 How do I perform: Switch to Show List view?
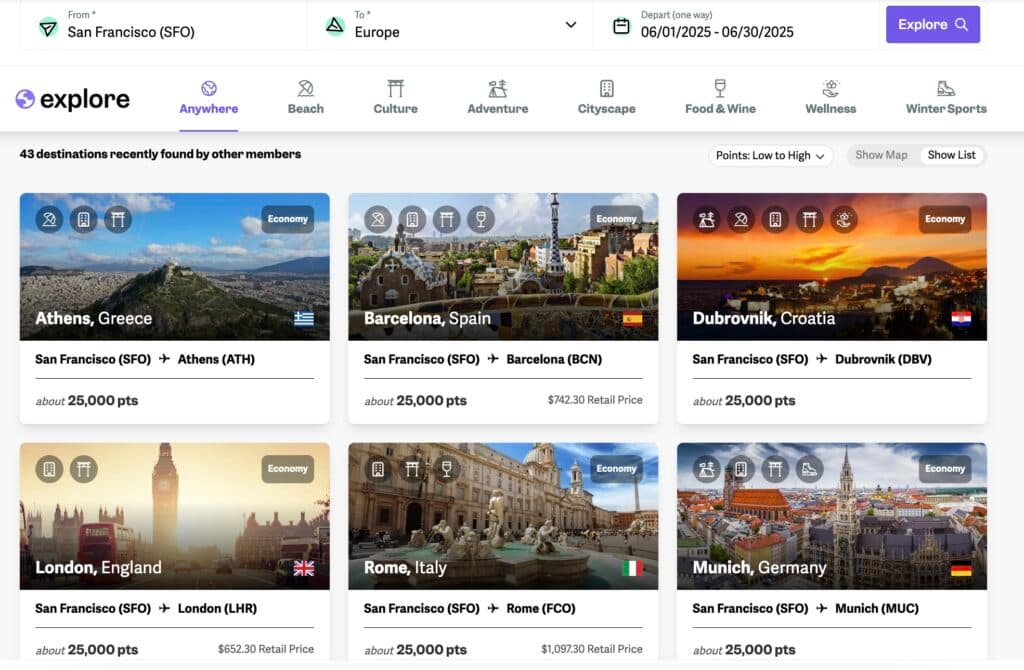(951, 155)
